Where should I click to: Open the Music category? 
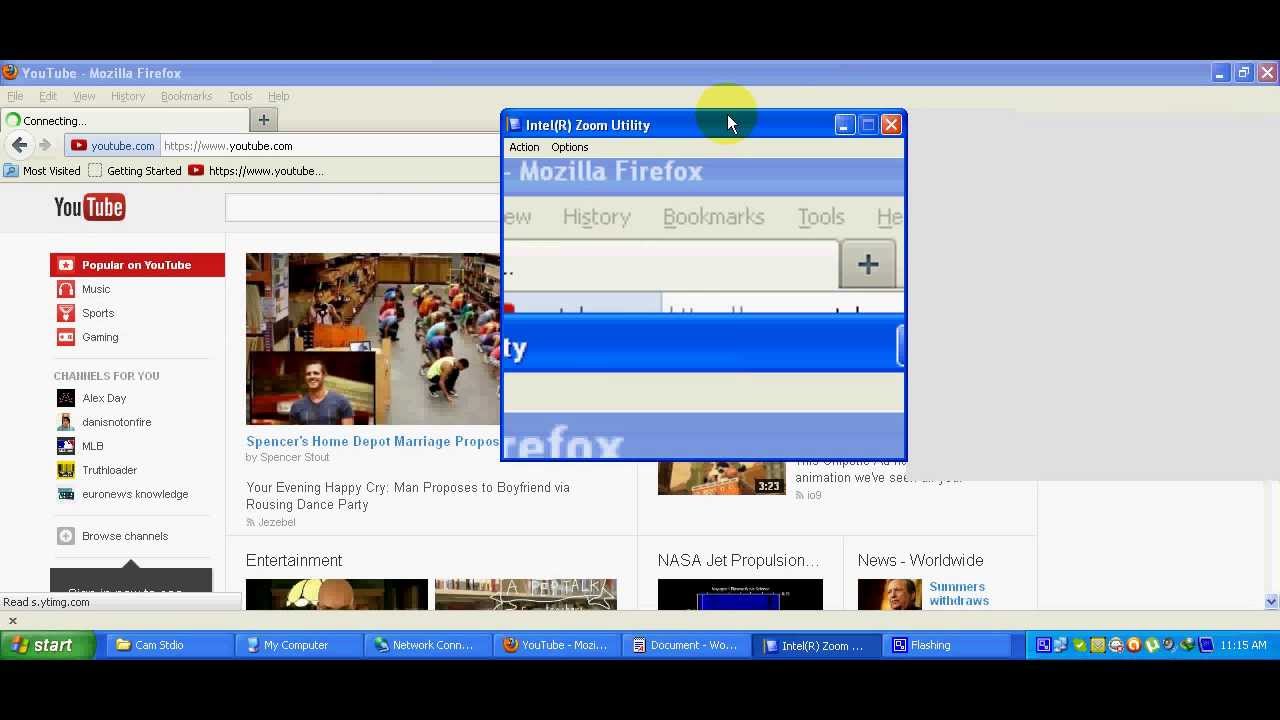coord(96,289)
